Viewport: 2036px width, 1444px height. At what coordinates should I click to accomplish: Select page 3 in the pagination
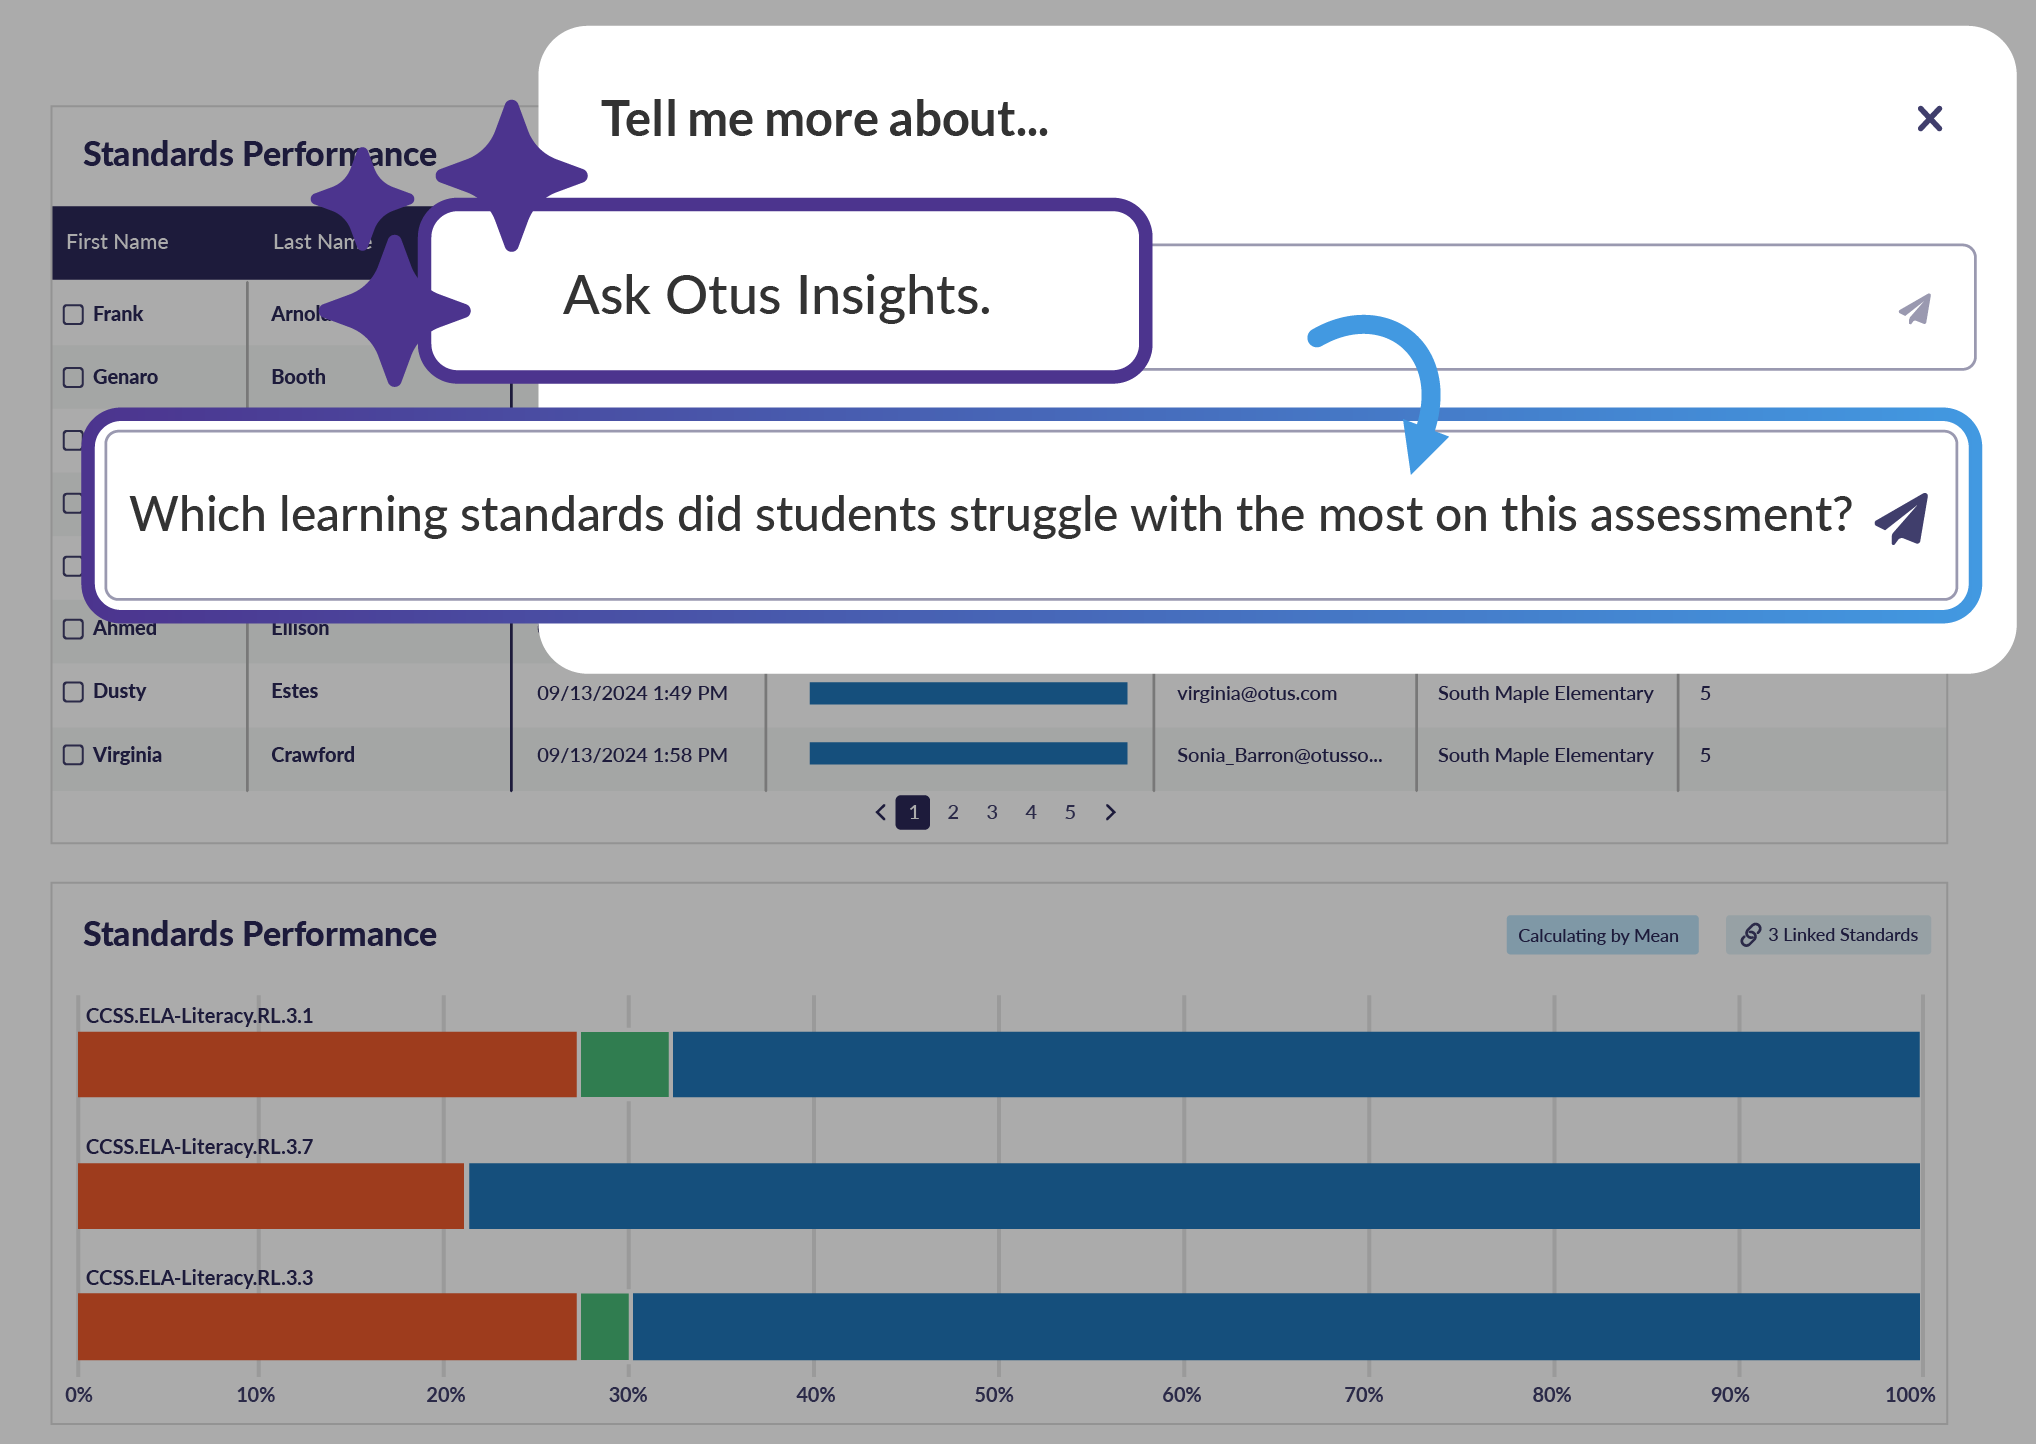992,812
